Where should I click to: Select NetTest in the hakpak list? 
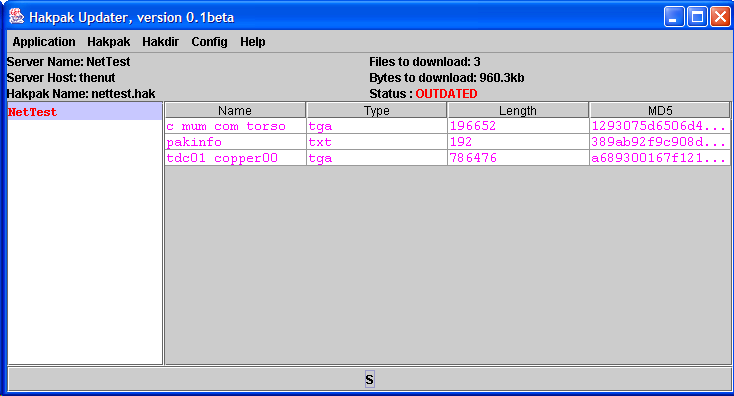pos(85,112)
